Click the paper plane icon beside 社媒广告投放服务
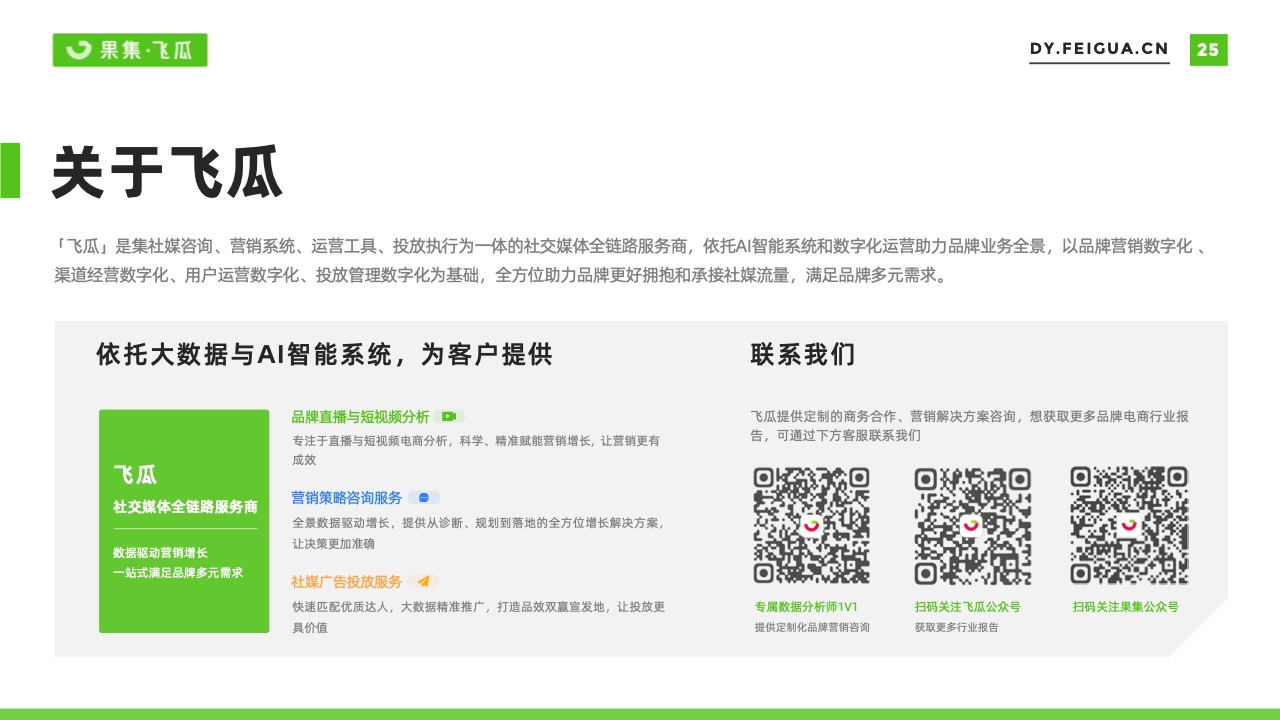Viewport: 1280px width, 720px height. coord(423,581)
